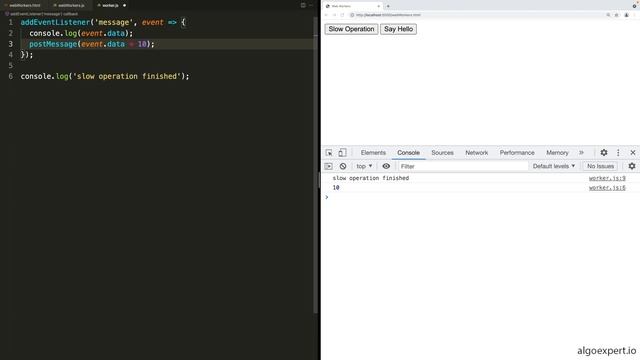
Task: Open worker.js:3 source link
Action: point(607,178)
